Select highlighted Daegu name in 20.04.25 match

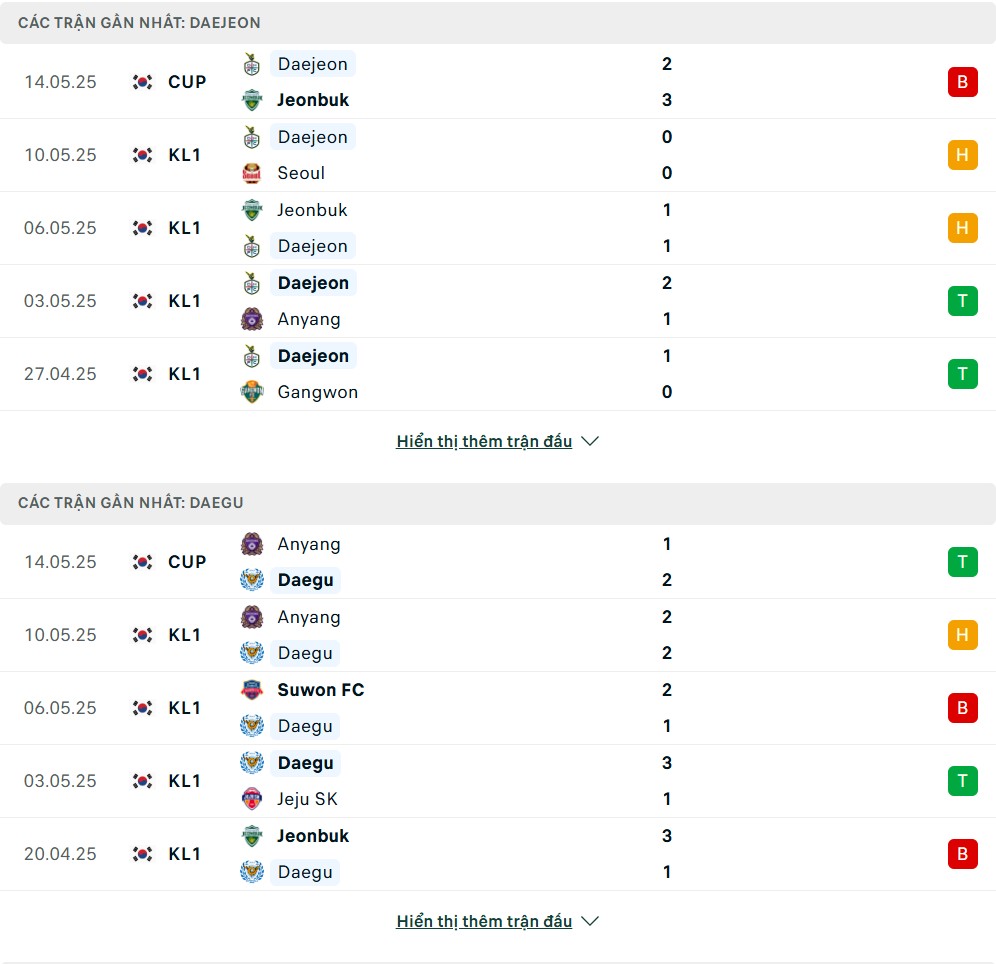click(305, 872)
